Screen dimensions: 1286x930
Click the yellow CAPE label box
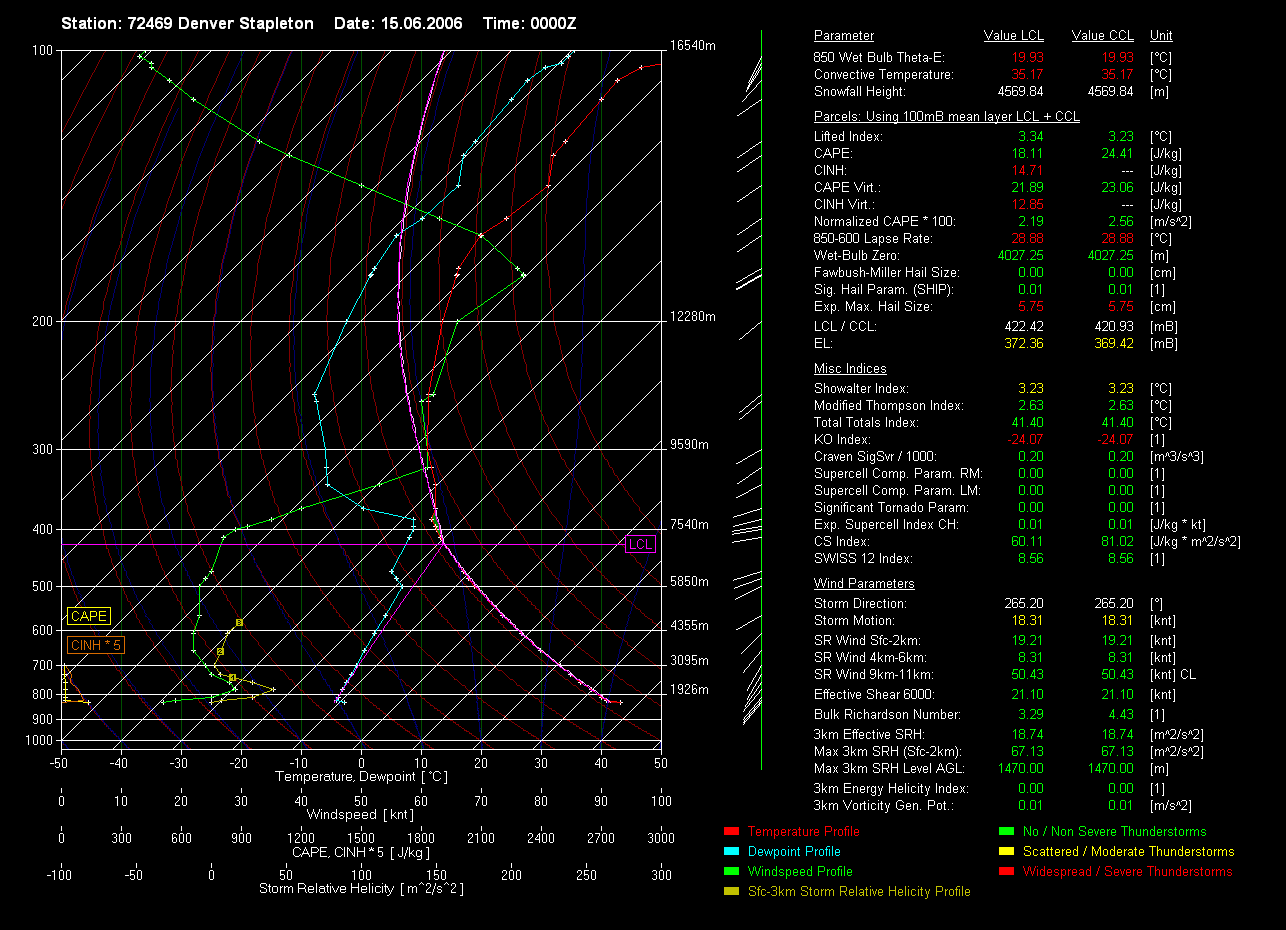(89, 617)
